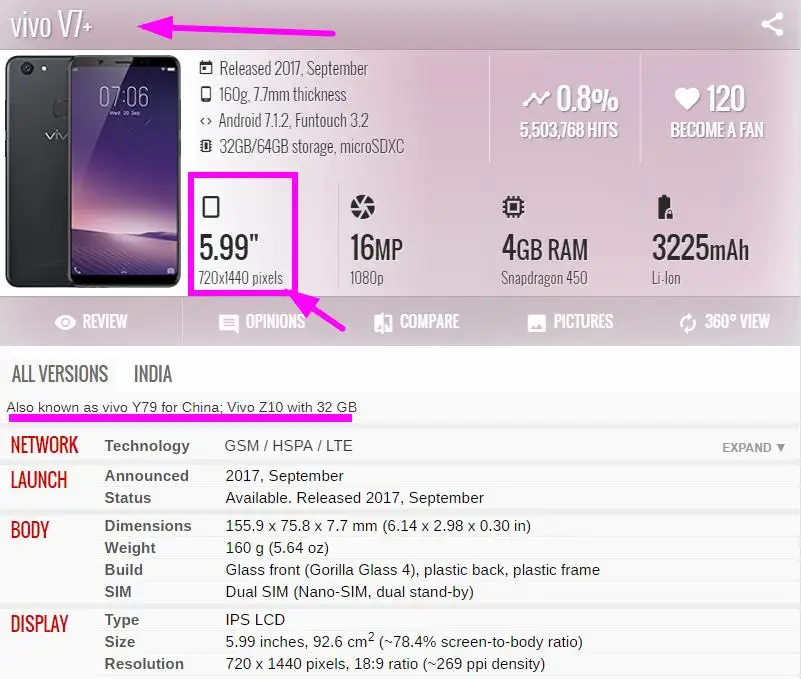This screenshot has height=679, width=801.
Task: Open the 360° View
Action: coord(724,322)
